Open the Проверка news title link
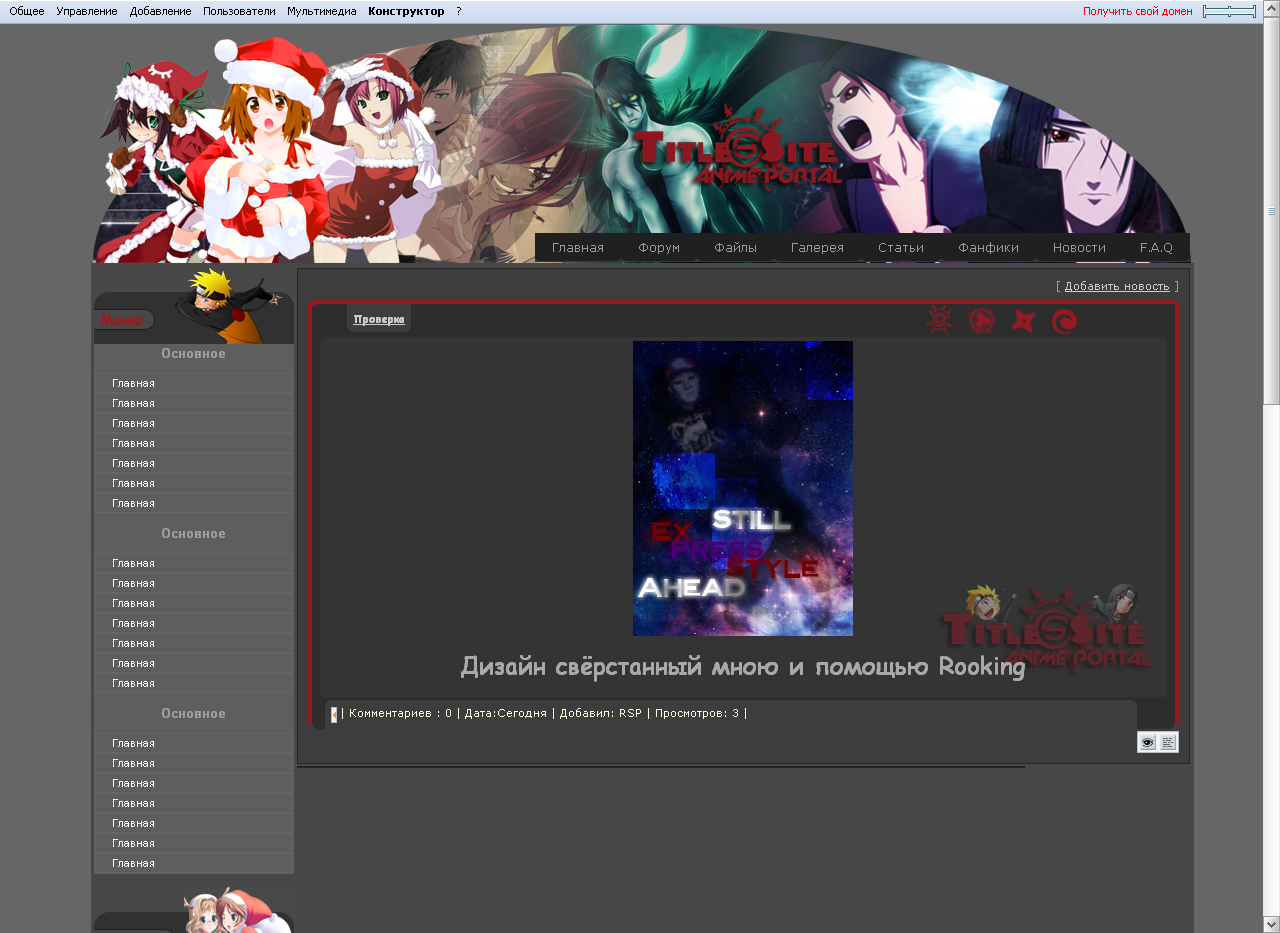The width and height of the screenshot is (1280, 933). (379, 319)
